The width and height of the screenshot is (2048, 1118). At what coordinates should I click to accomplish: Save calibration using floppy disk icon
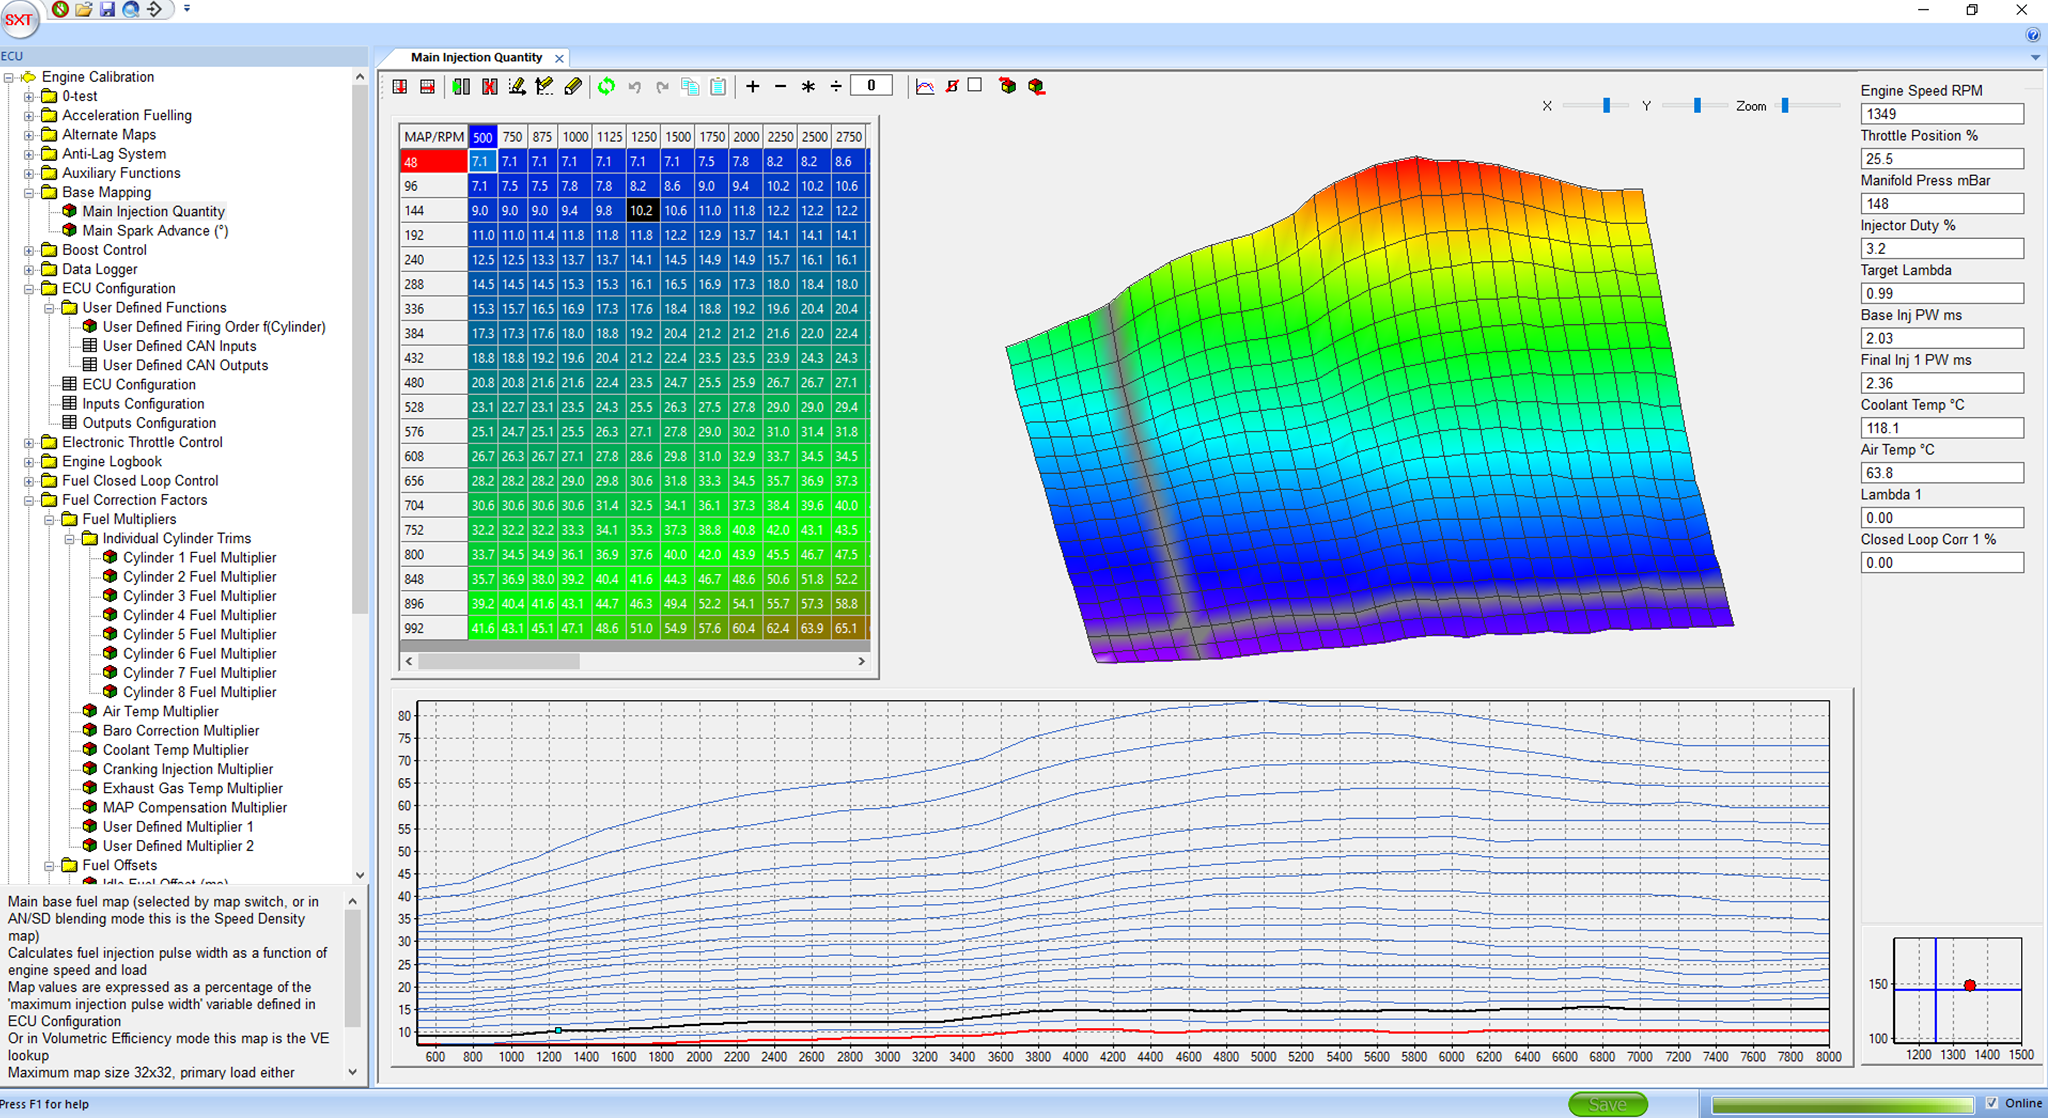click(107, 9)
